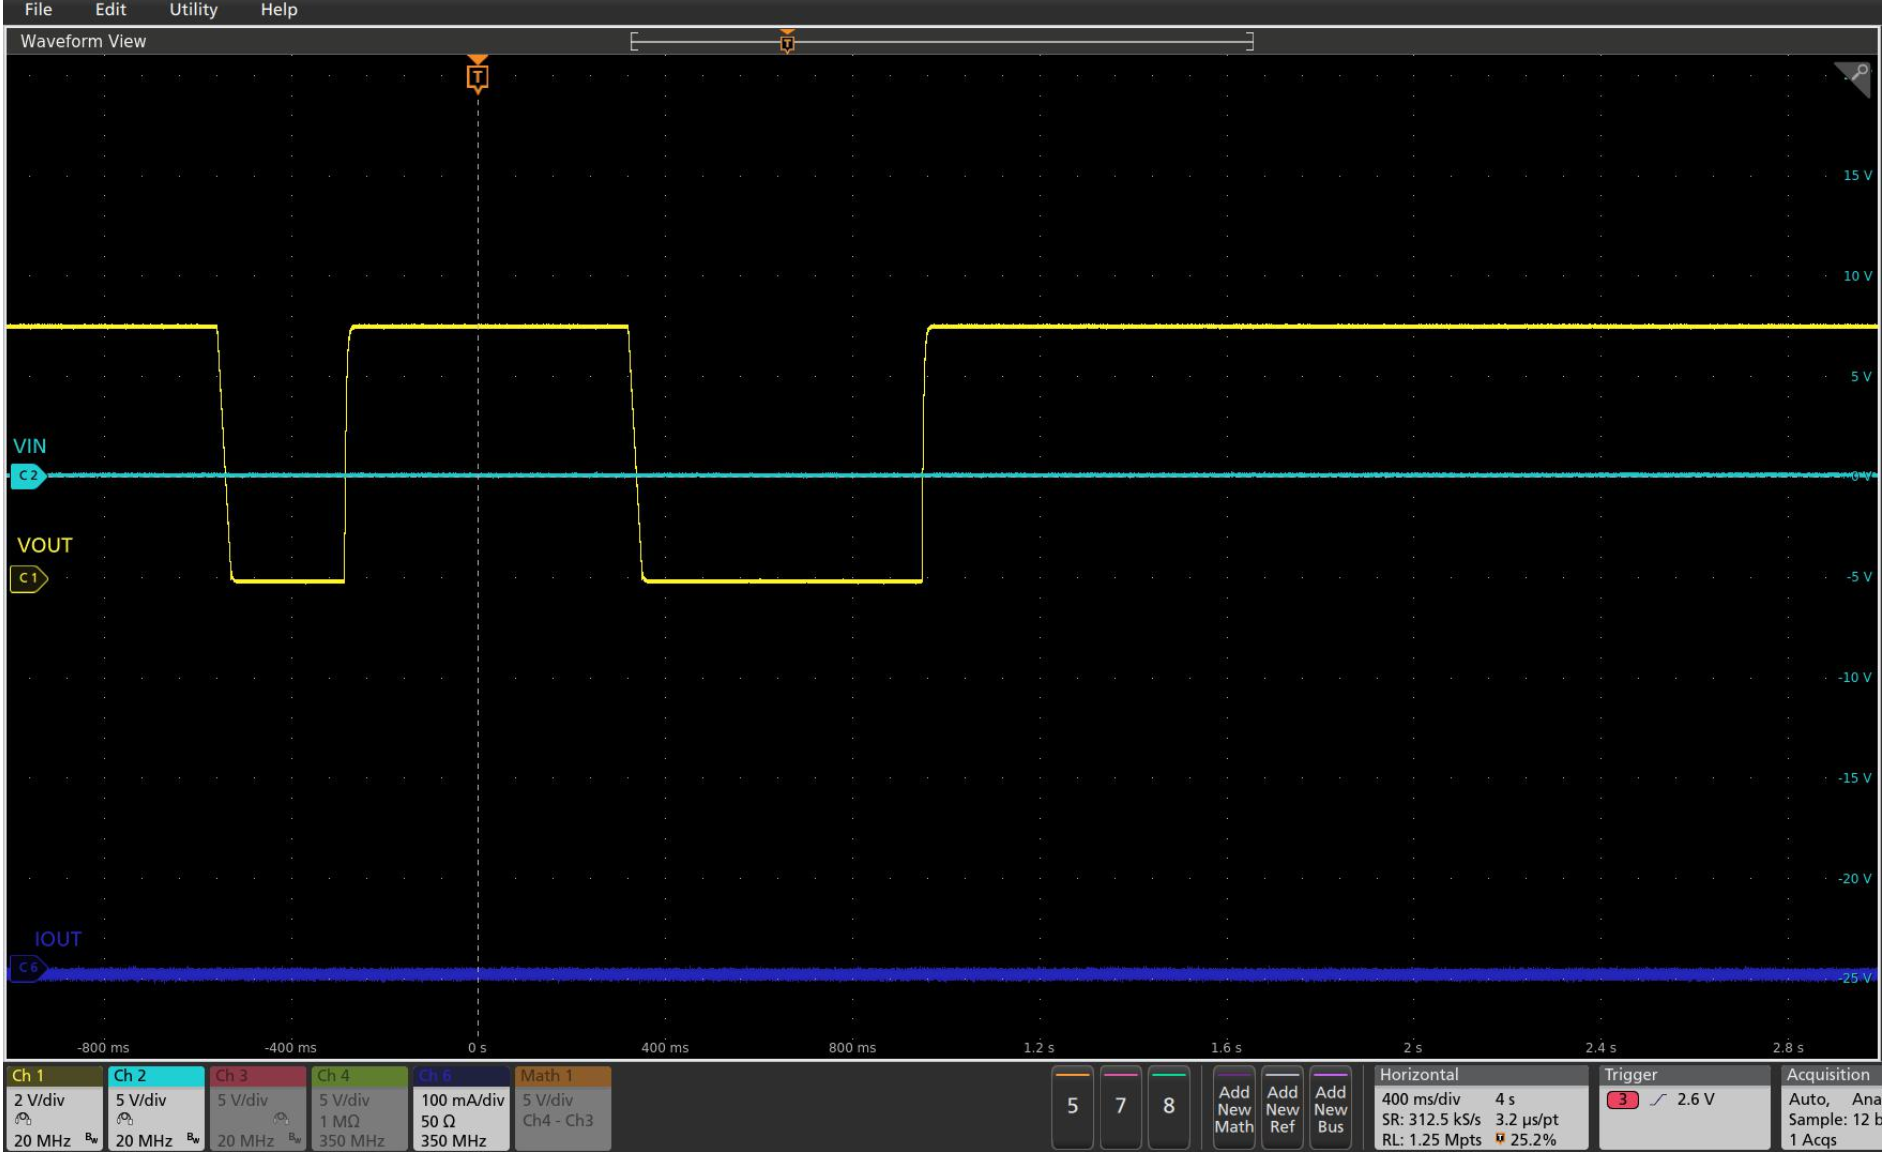Click the SR: 312.5 kS/s sample rate
Screen dimensions: 1882x1152
click(1431, 1120)
